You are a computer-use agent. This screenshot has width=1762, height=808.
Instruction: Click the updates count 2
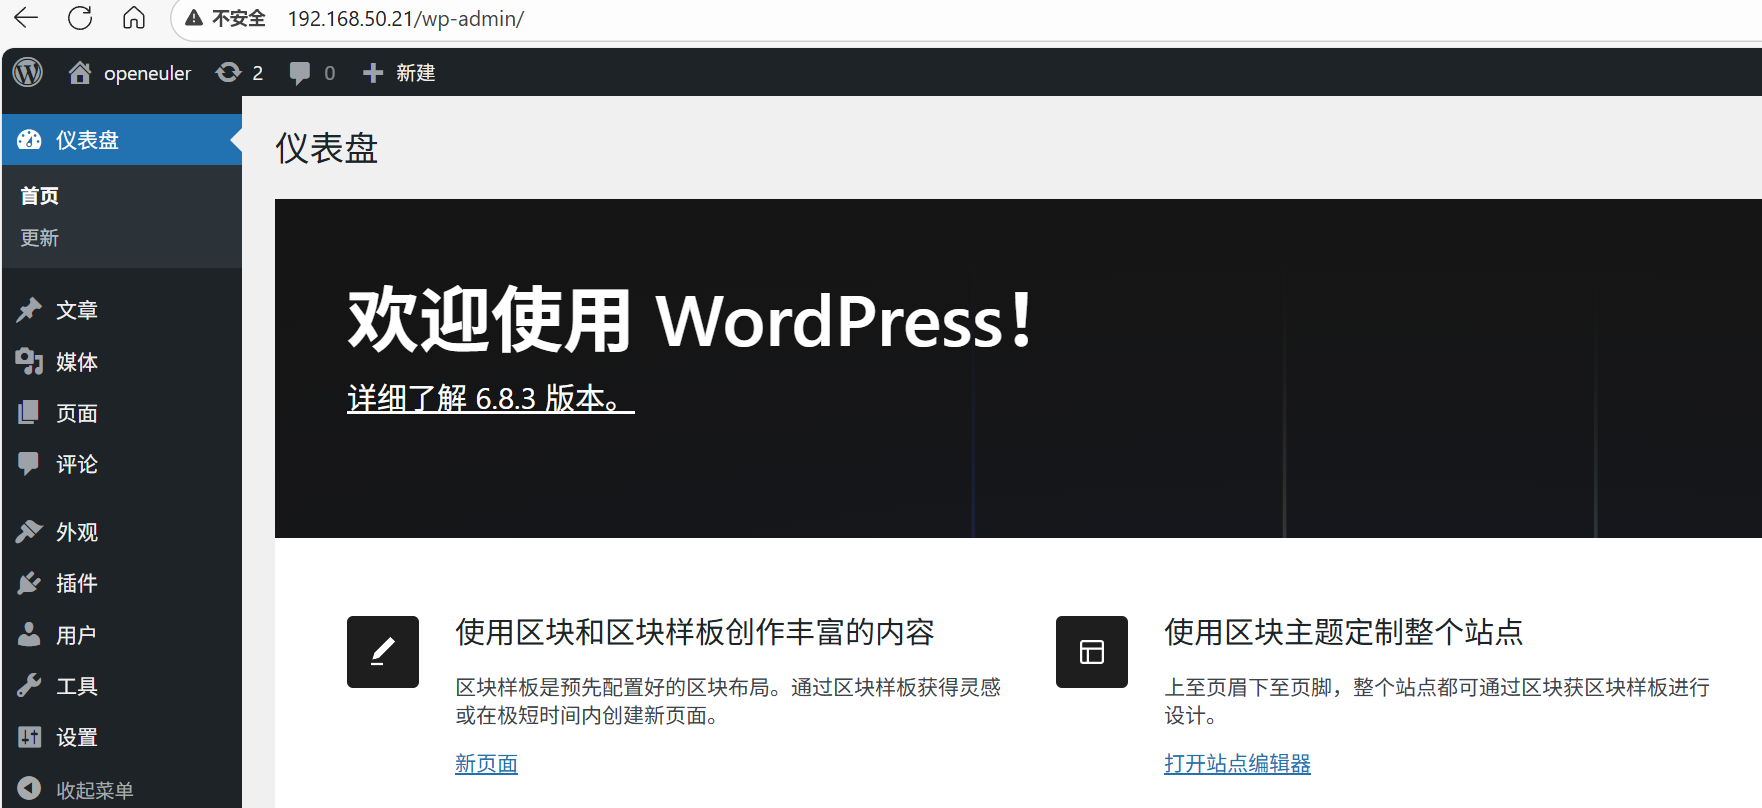point(258,73)
